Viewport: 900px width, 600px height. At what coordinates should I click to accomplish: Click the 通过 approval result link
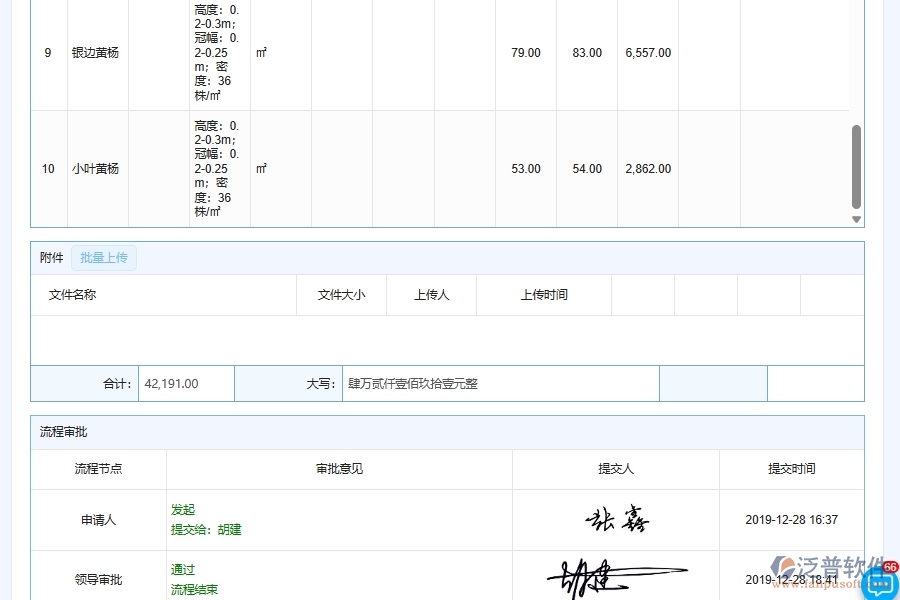[182, 570]
